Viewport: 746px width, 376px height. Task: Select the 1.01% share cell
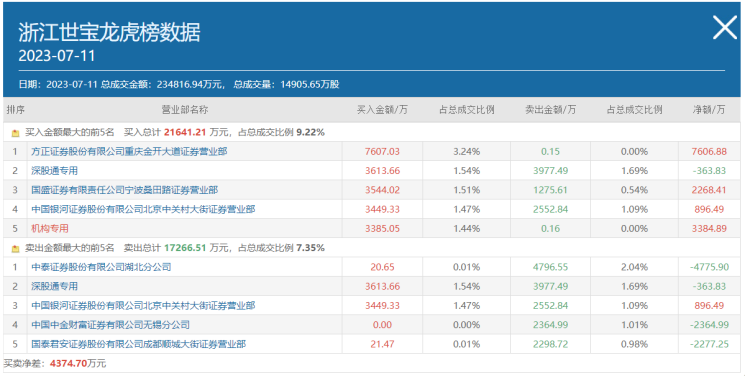pyautogui.click(x=634, y=325)
